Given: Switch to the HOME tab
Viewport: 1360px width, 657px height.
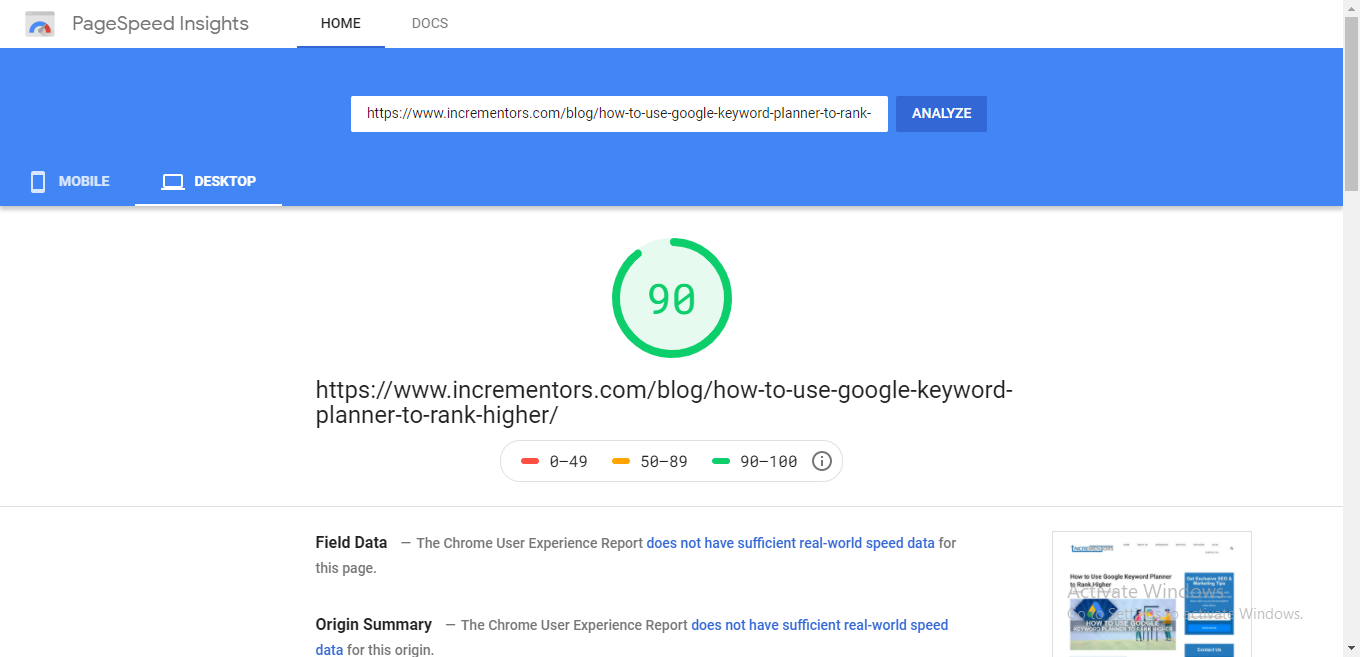Looking at the screenshot, I should tap(340, 22).
